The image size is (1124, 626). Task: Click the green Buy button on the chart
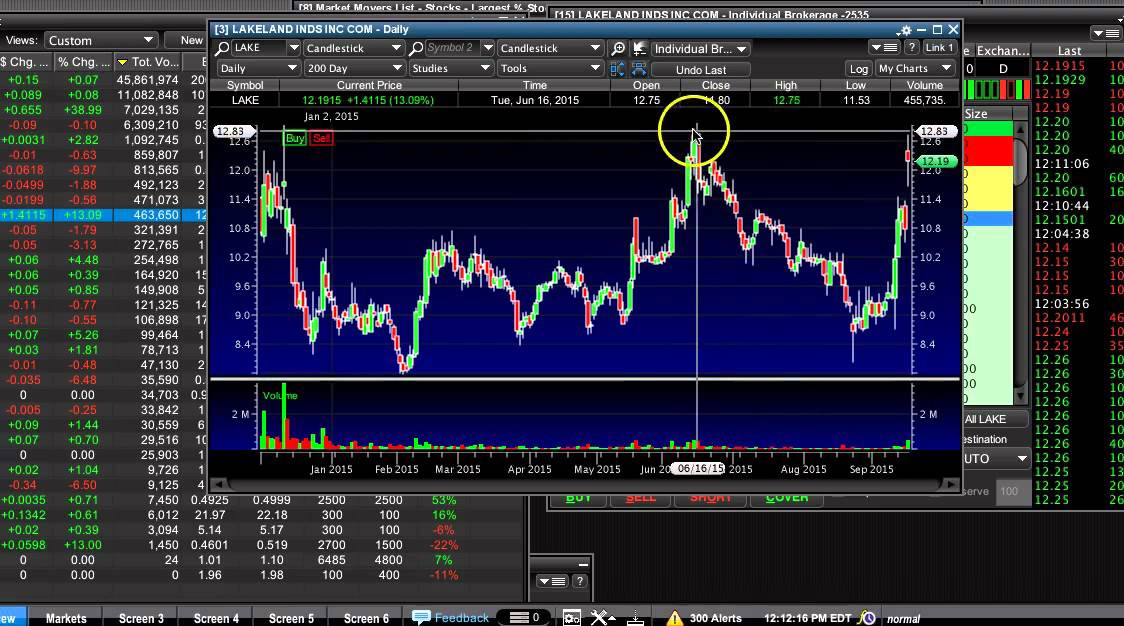click(295, 138)
